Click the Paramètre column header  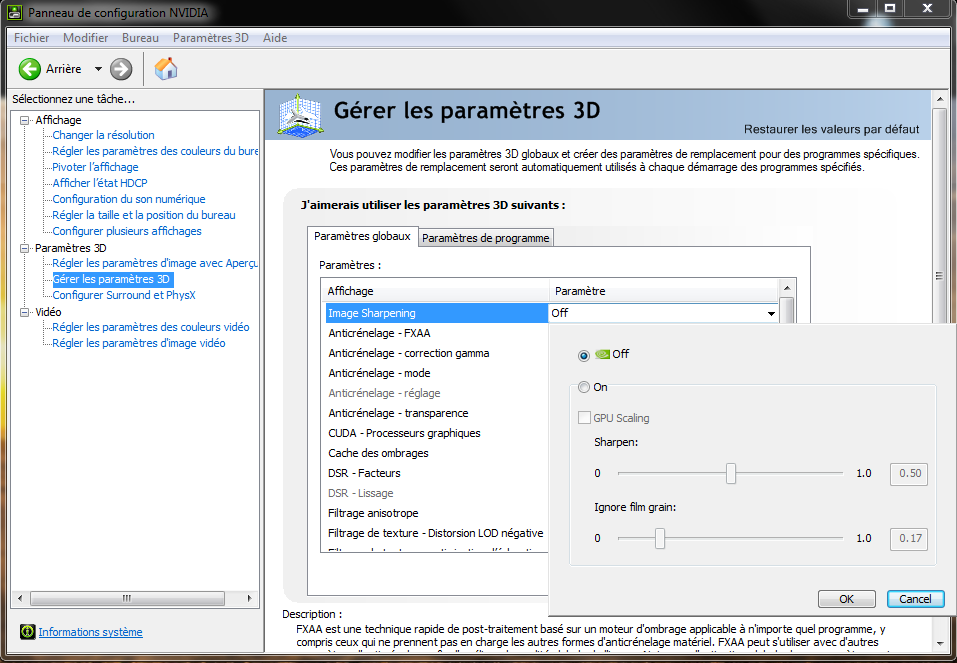(x=664, y=291)
